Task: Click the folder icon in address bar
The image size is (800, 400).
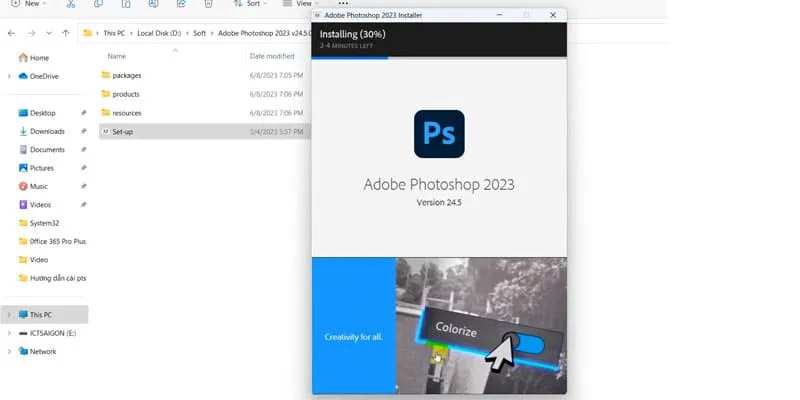Action: [87, 33]
